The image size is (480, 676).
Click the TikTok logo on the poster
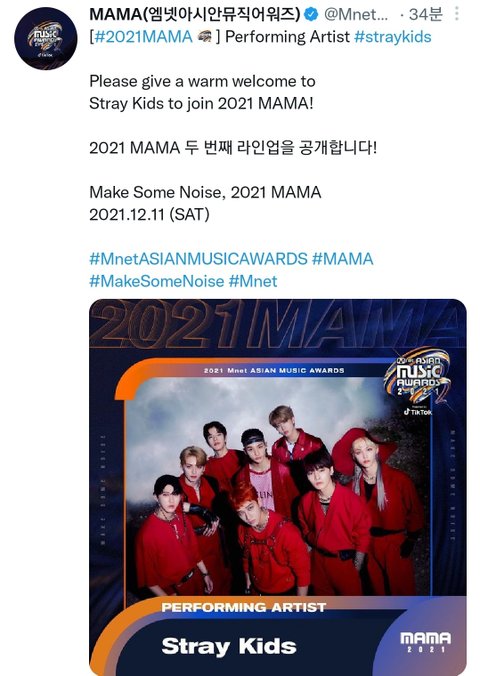pos(418,412)
